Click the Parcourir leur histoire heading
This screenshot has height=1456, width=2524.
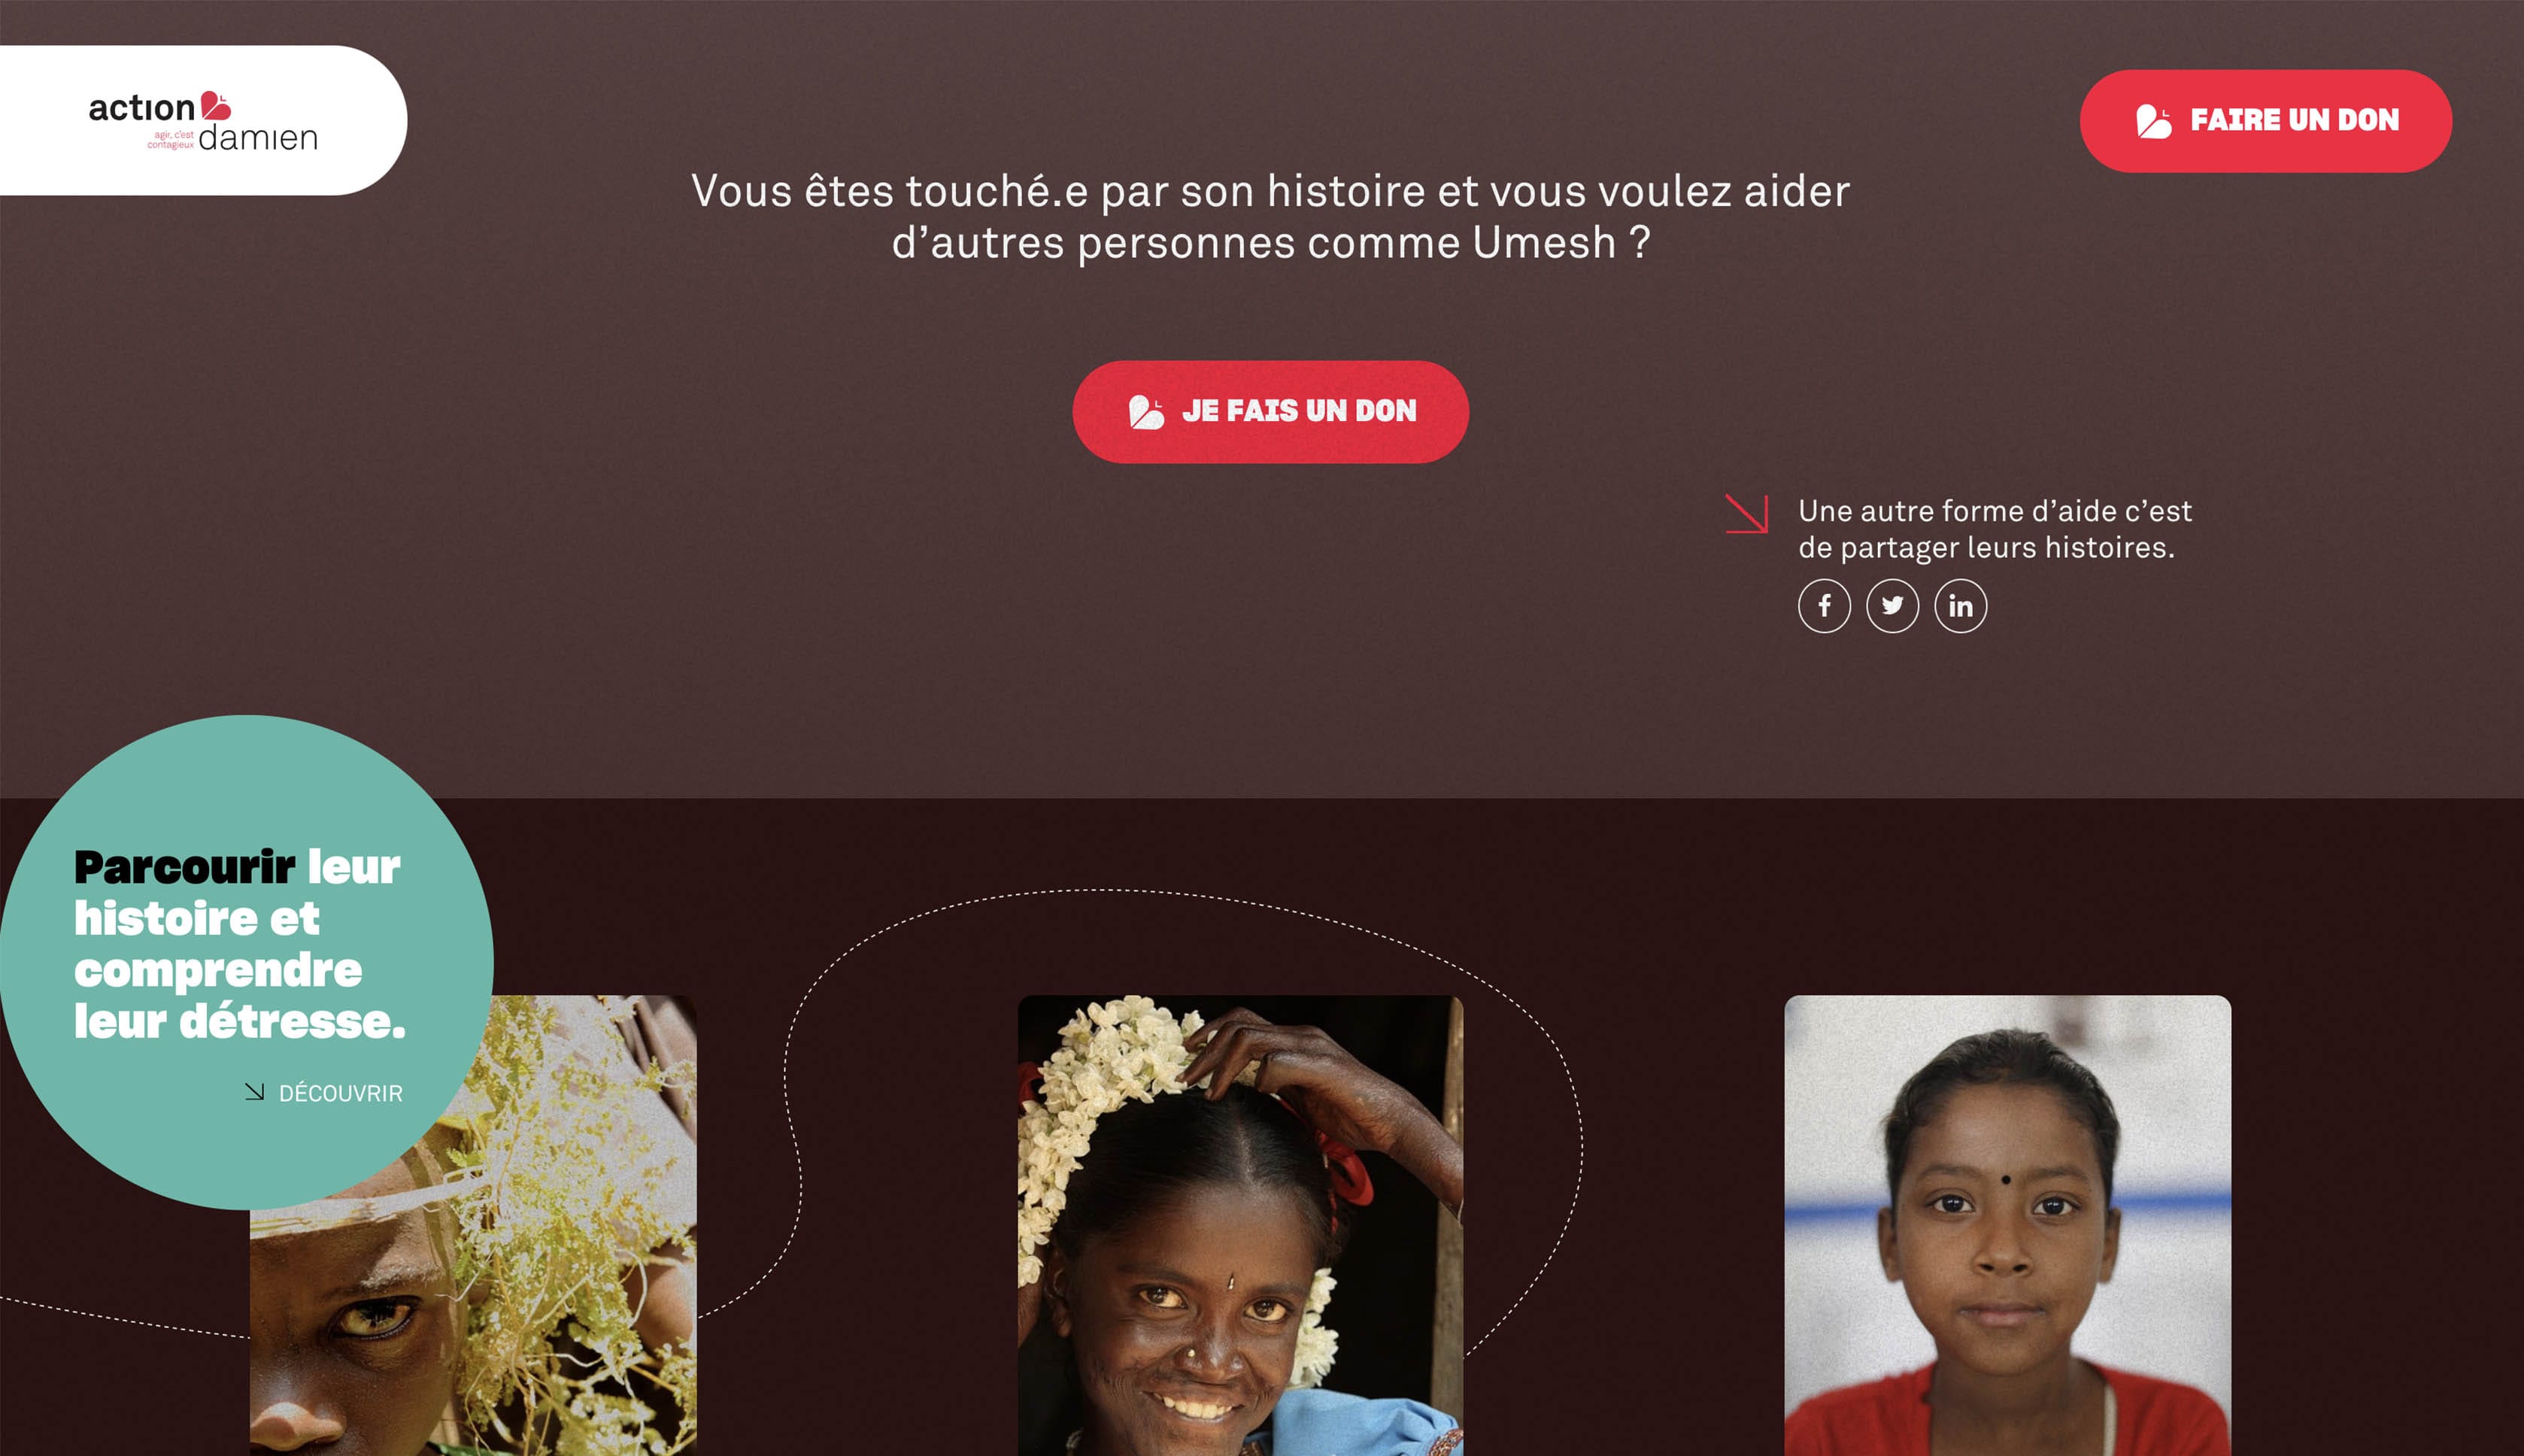point(240,944)
